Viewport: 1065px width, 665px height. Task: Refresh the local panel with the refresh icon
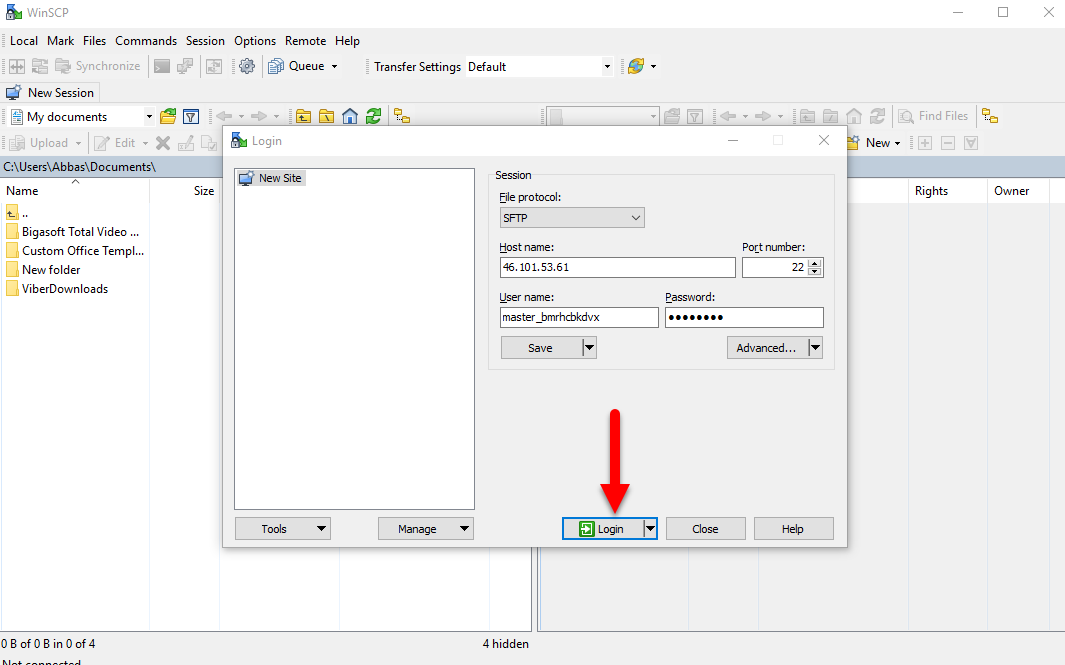click(374, 116)
